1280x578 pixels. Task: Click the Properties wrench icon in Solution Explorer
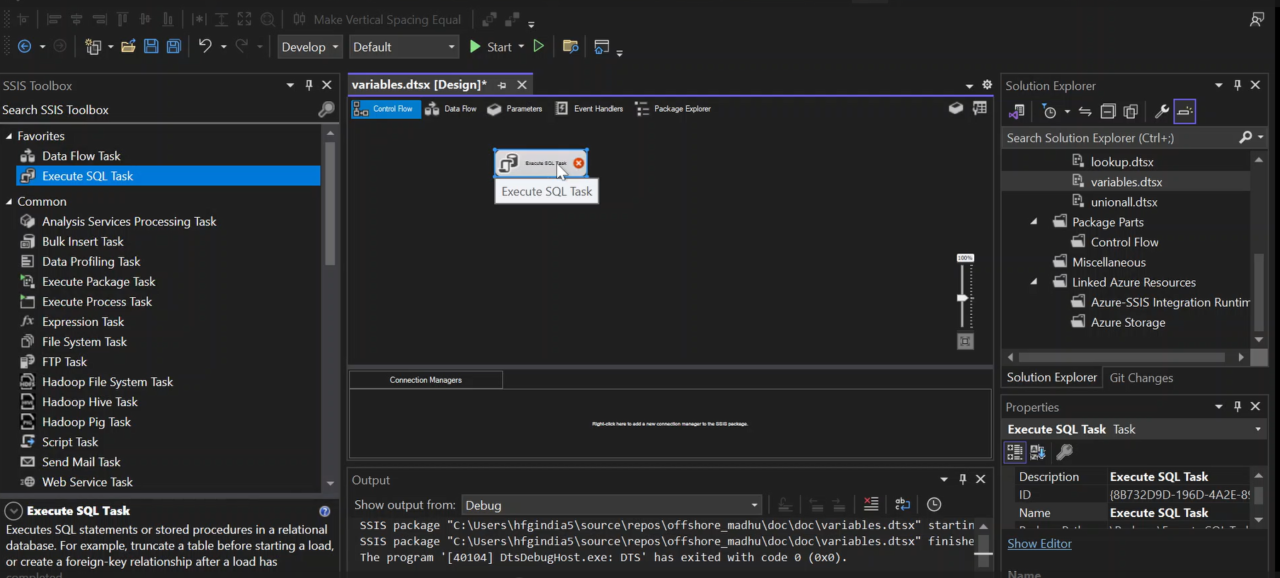1161,112
